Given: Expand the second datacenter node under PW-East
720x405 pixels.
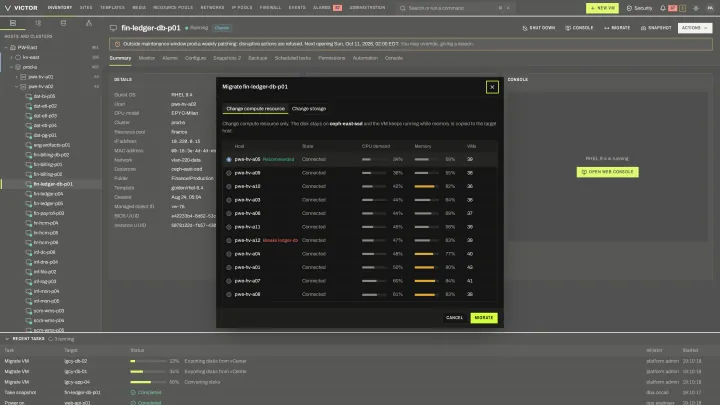Looking at the screenshot, I should click(11, 57).
